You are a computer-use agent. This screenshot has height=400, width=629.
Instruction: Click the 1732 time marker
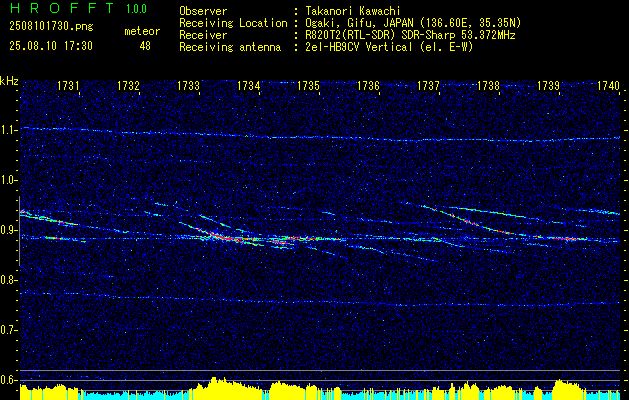pyautogui.click(x=128, y=85)
